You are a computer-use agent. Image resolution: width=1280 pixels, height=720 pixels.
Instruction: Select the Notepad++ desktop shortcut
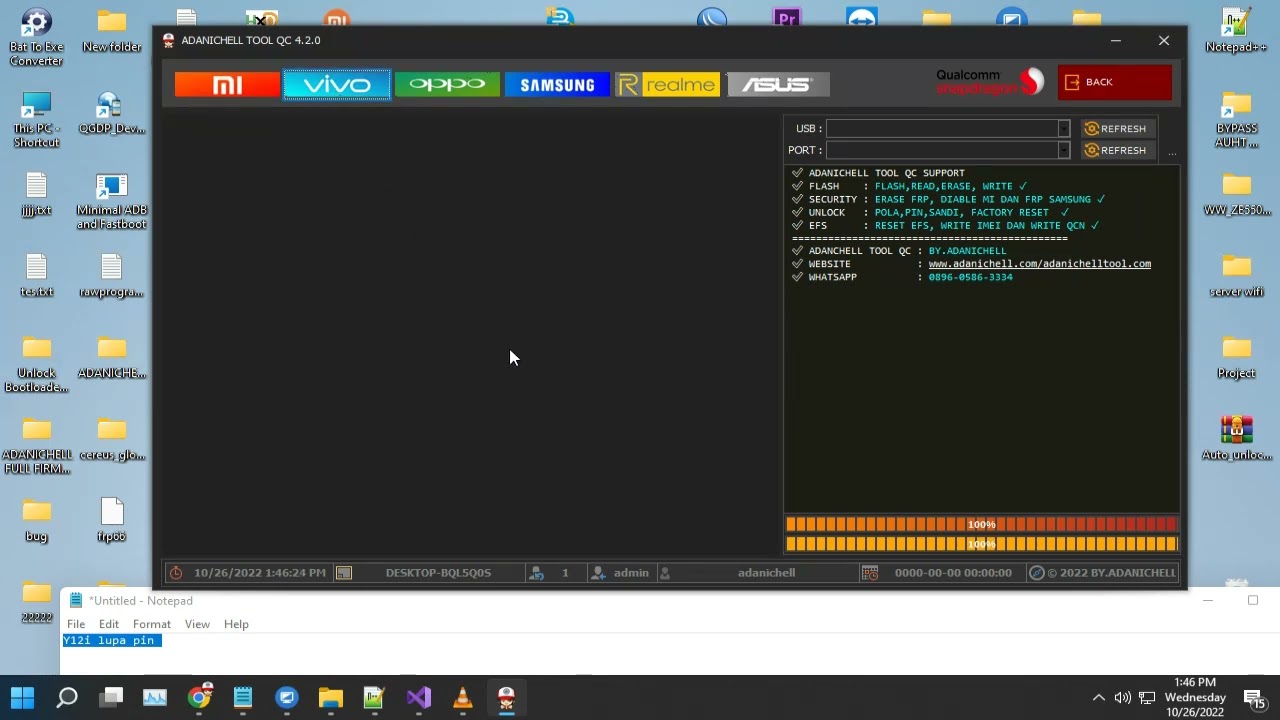(1236, 31)
